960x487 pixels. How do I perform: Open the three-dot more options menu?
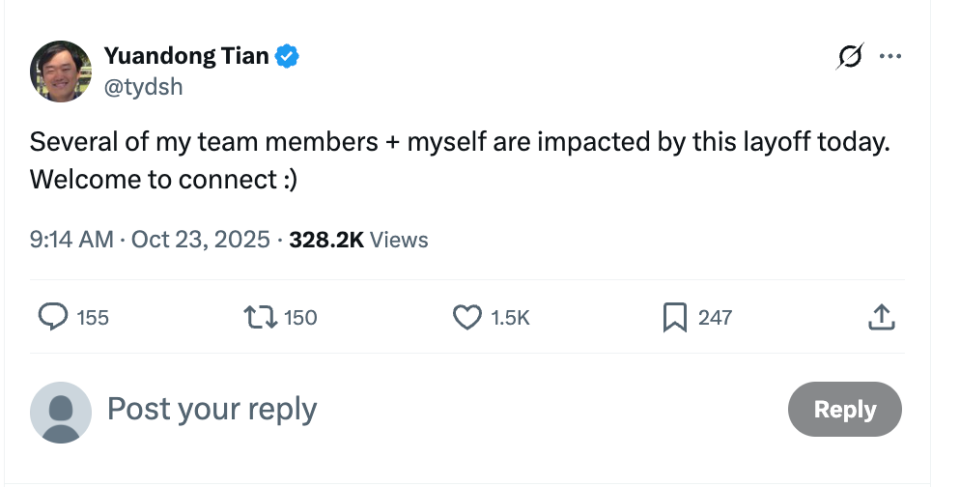pyautogui.click(x=889, y=57)
